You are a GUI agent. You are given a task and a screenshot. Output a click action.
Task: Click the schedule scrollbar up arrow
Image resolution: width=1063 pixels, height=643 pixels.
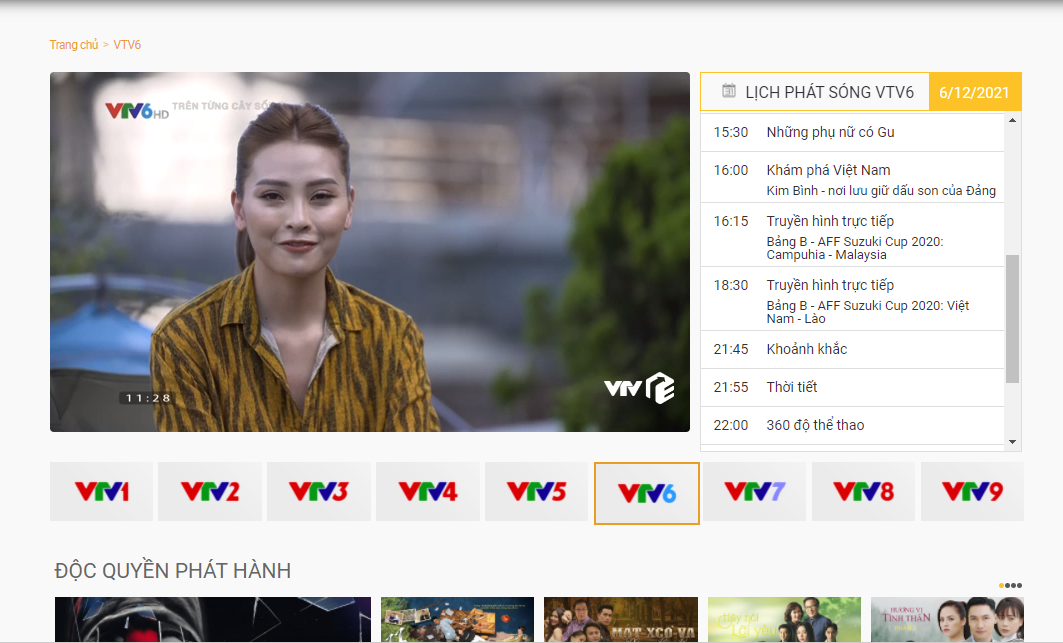pos(1012,120)
